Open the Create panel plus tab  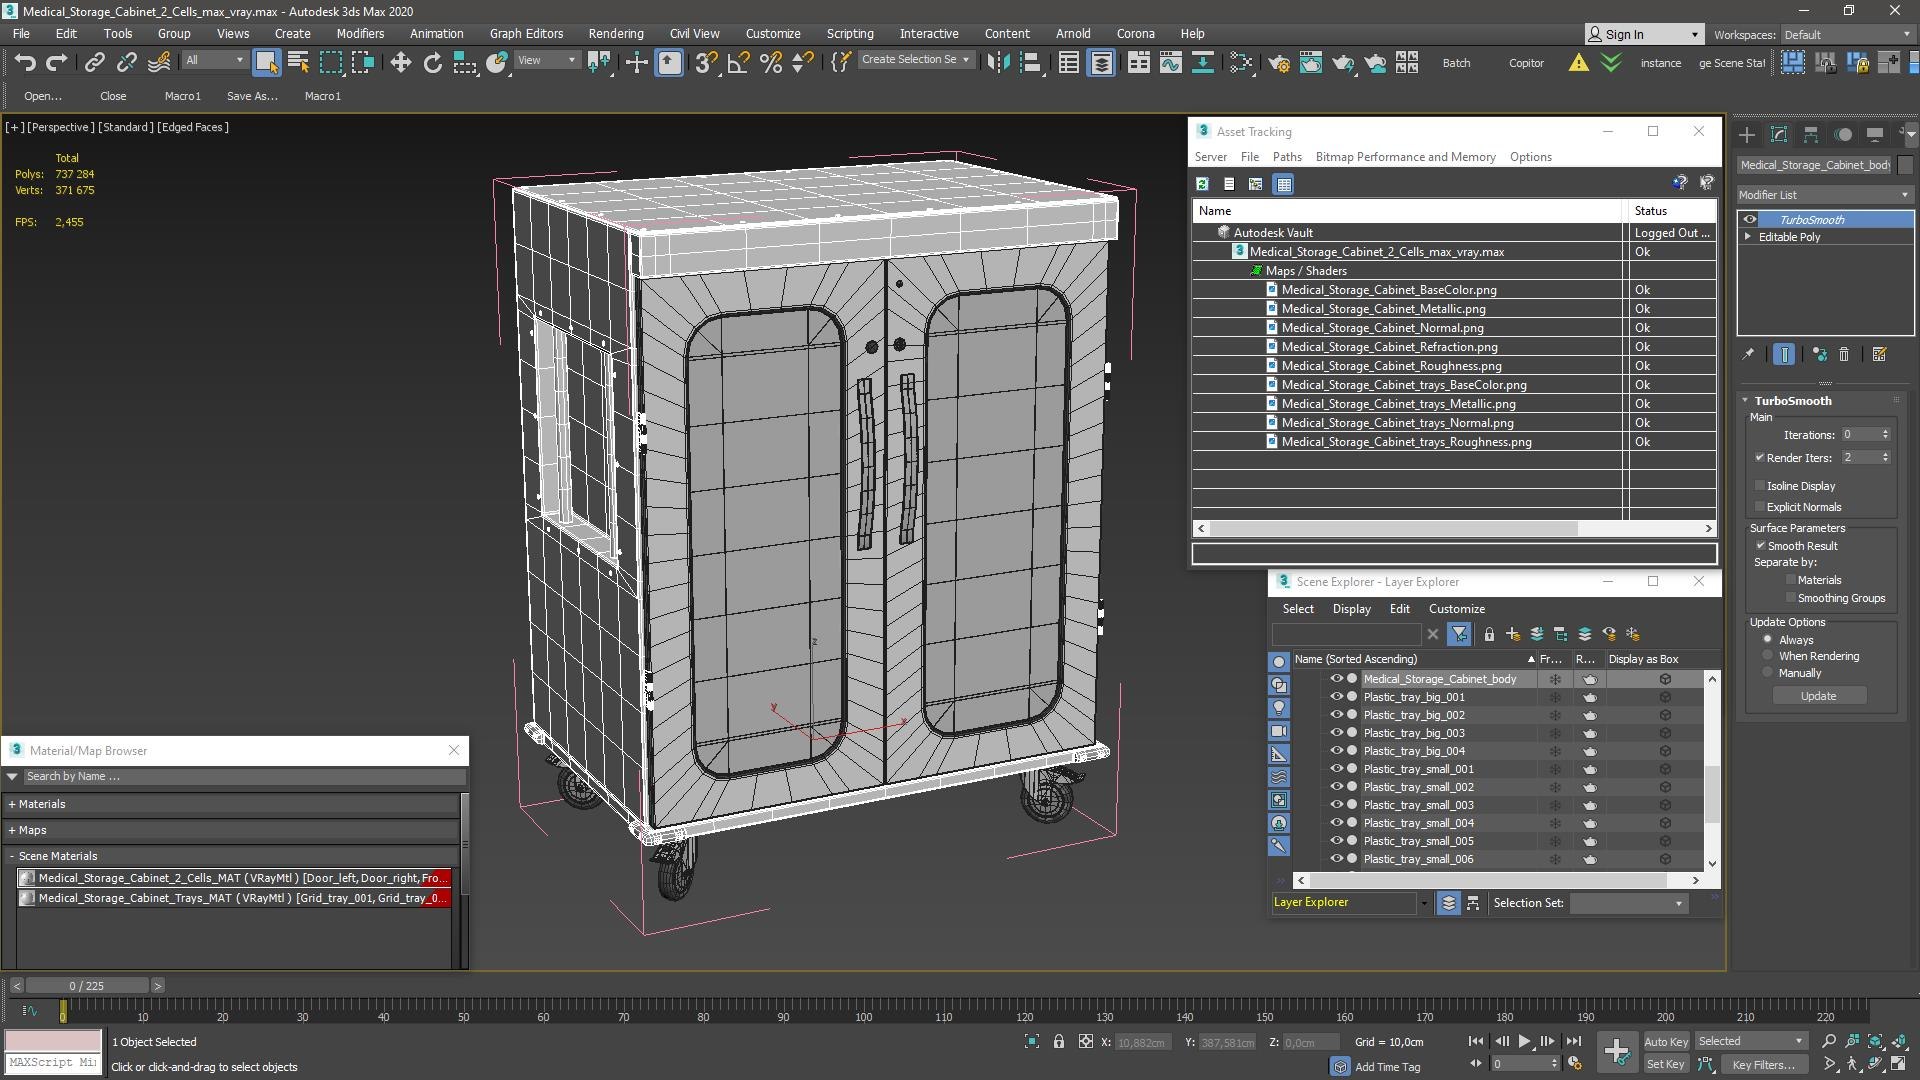[x=1747, y=134]
